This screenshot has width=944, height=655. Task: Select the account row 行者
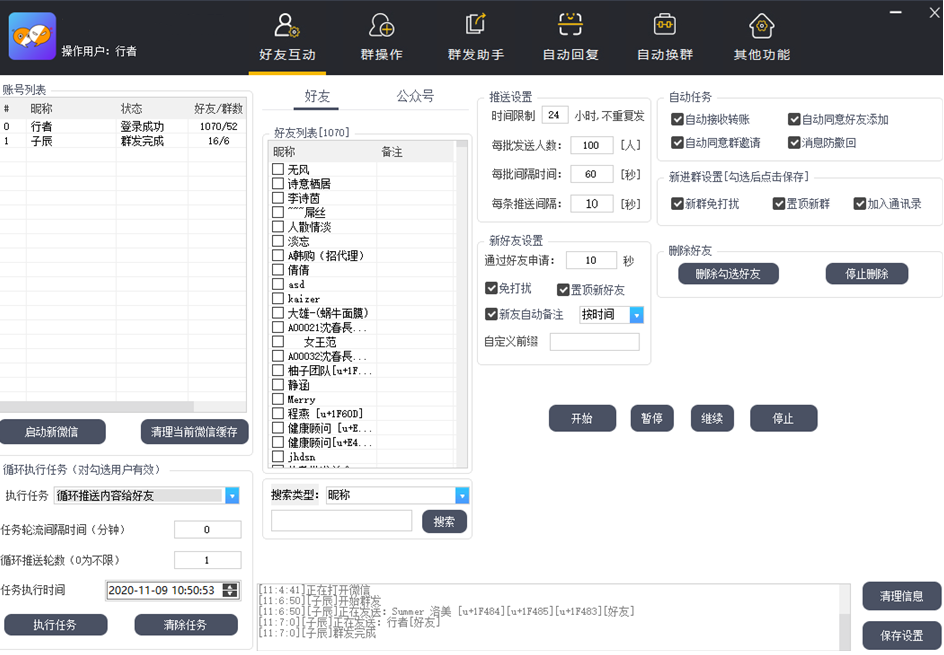click(x=123, y=126)
